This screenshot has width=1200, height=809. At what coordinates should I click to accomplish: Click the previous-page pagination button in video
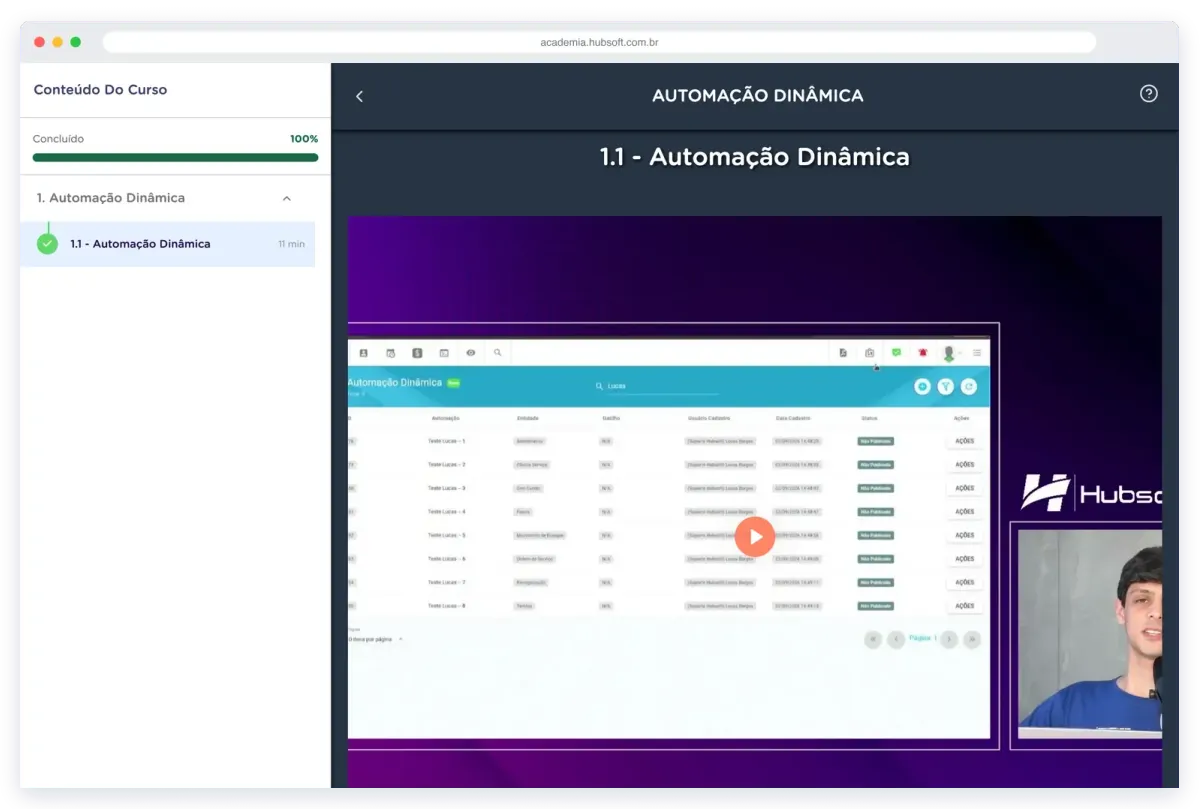point(897,639)
